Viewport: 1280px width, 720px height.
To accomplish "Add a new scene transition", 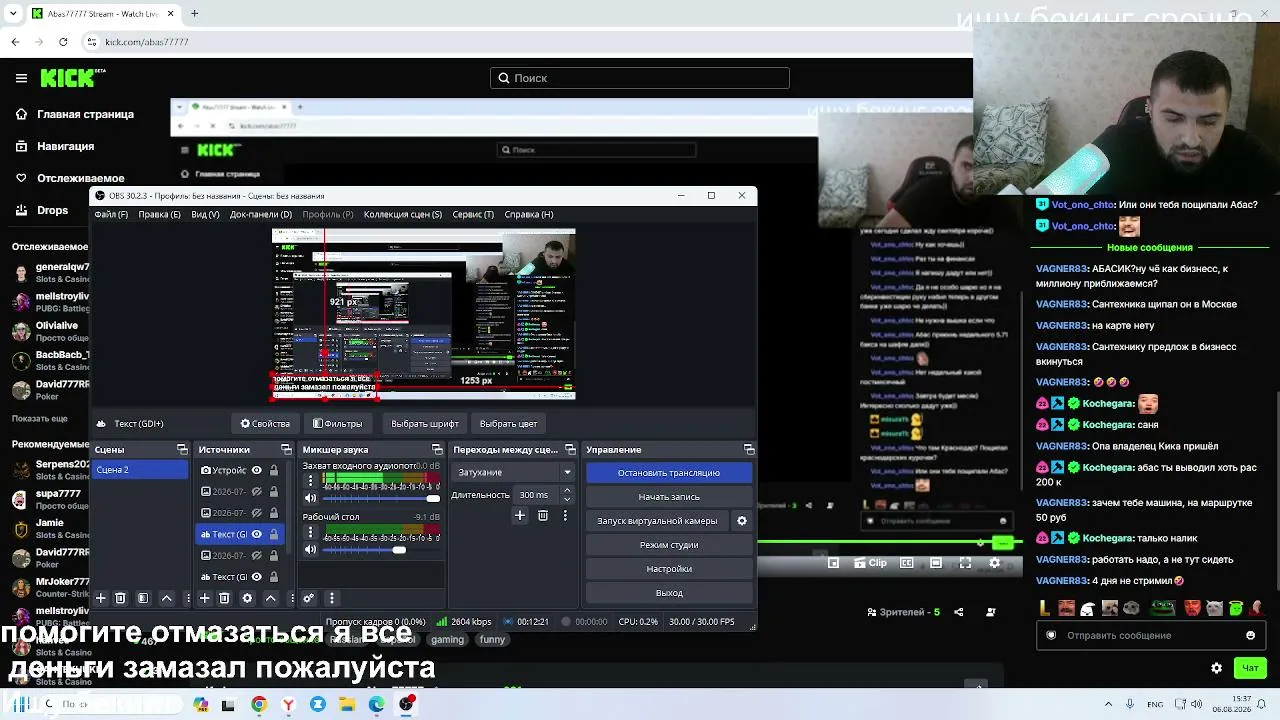I will (x=520, y=515).
